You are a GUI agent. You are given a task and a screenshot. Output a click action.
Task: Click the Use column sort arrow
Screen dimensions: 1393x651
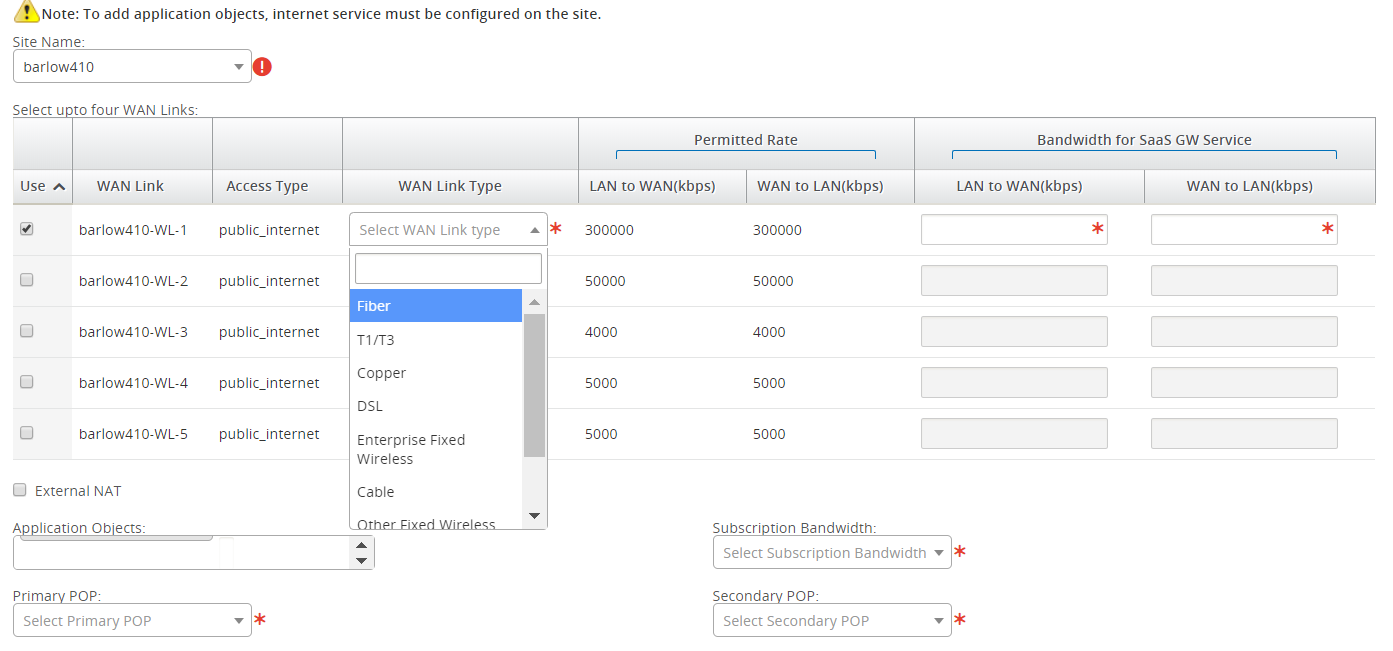pos(59,186)
